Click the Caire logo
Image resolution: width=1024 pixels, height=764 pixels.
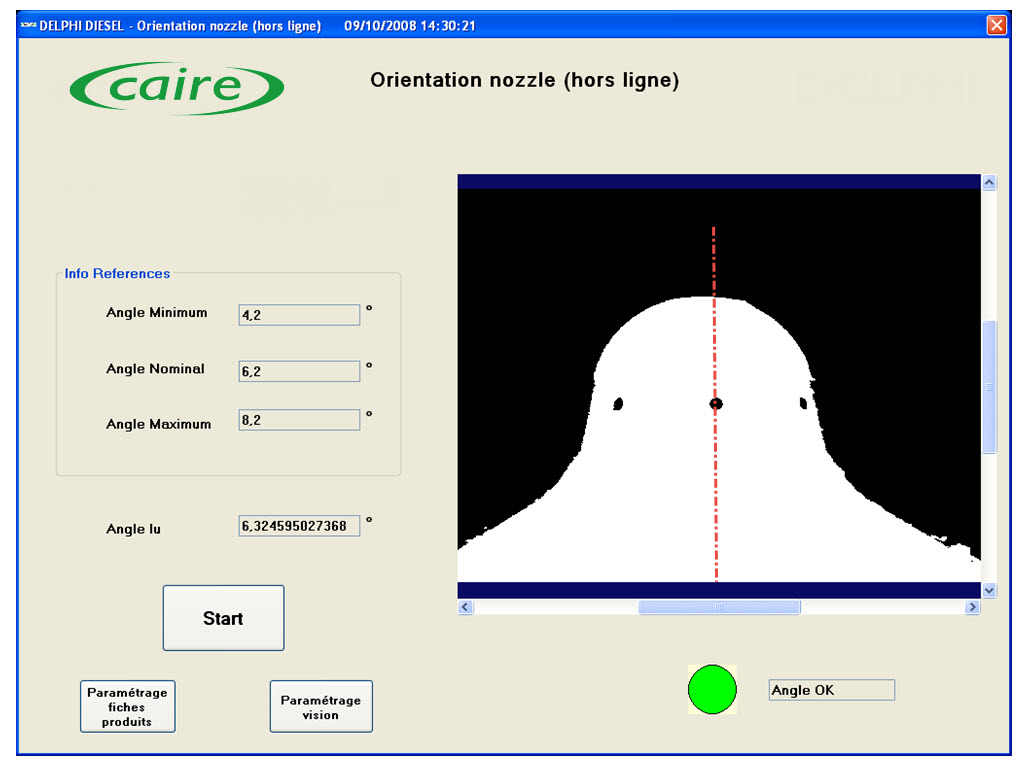177,88
